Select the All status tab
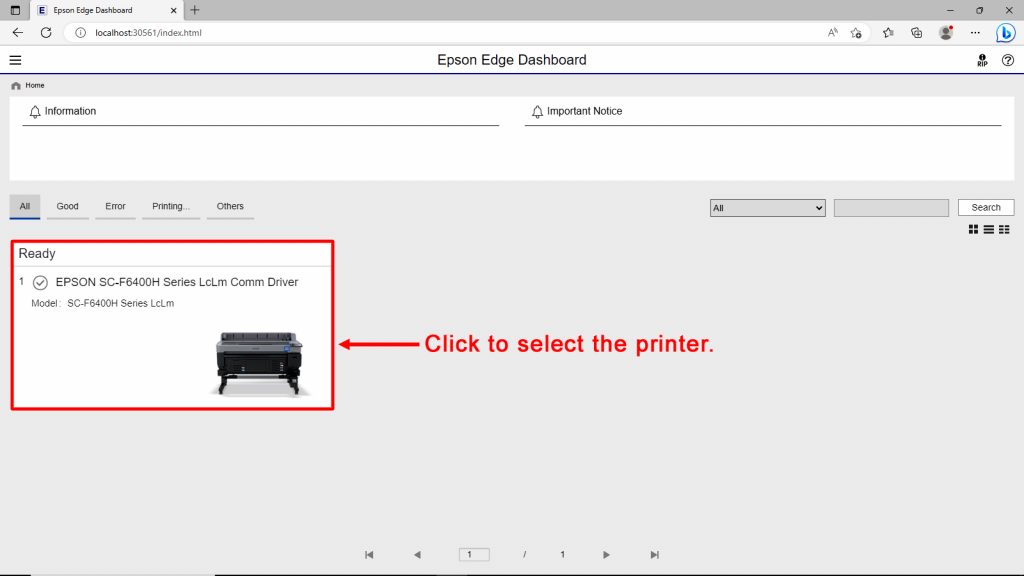The image size is (1024, 576). (x=25, y=206)
